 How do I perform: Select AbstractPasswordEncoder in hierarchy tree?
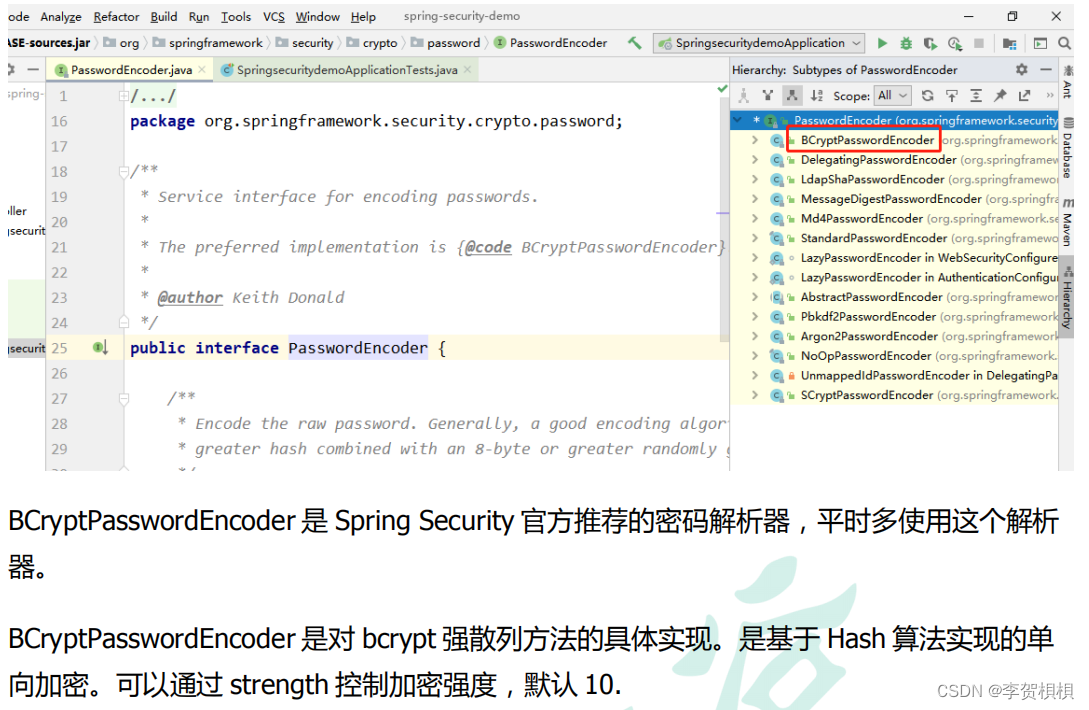[872, 297]
